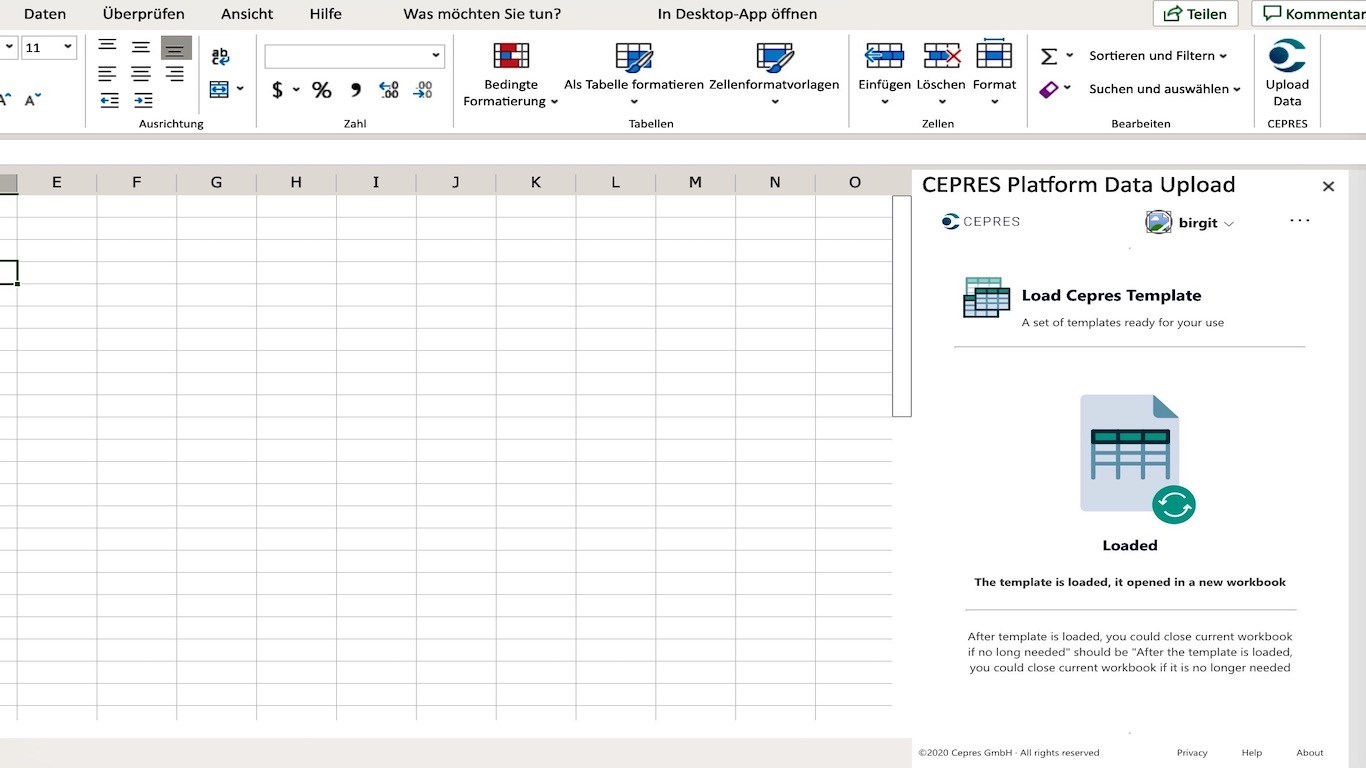
Task: Open the Ansicht tab
Action: click(x=247, y=14)
